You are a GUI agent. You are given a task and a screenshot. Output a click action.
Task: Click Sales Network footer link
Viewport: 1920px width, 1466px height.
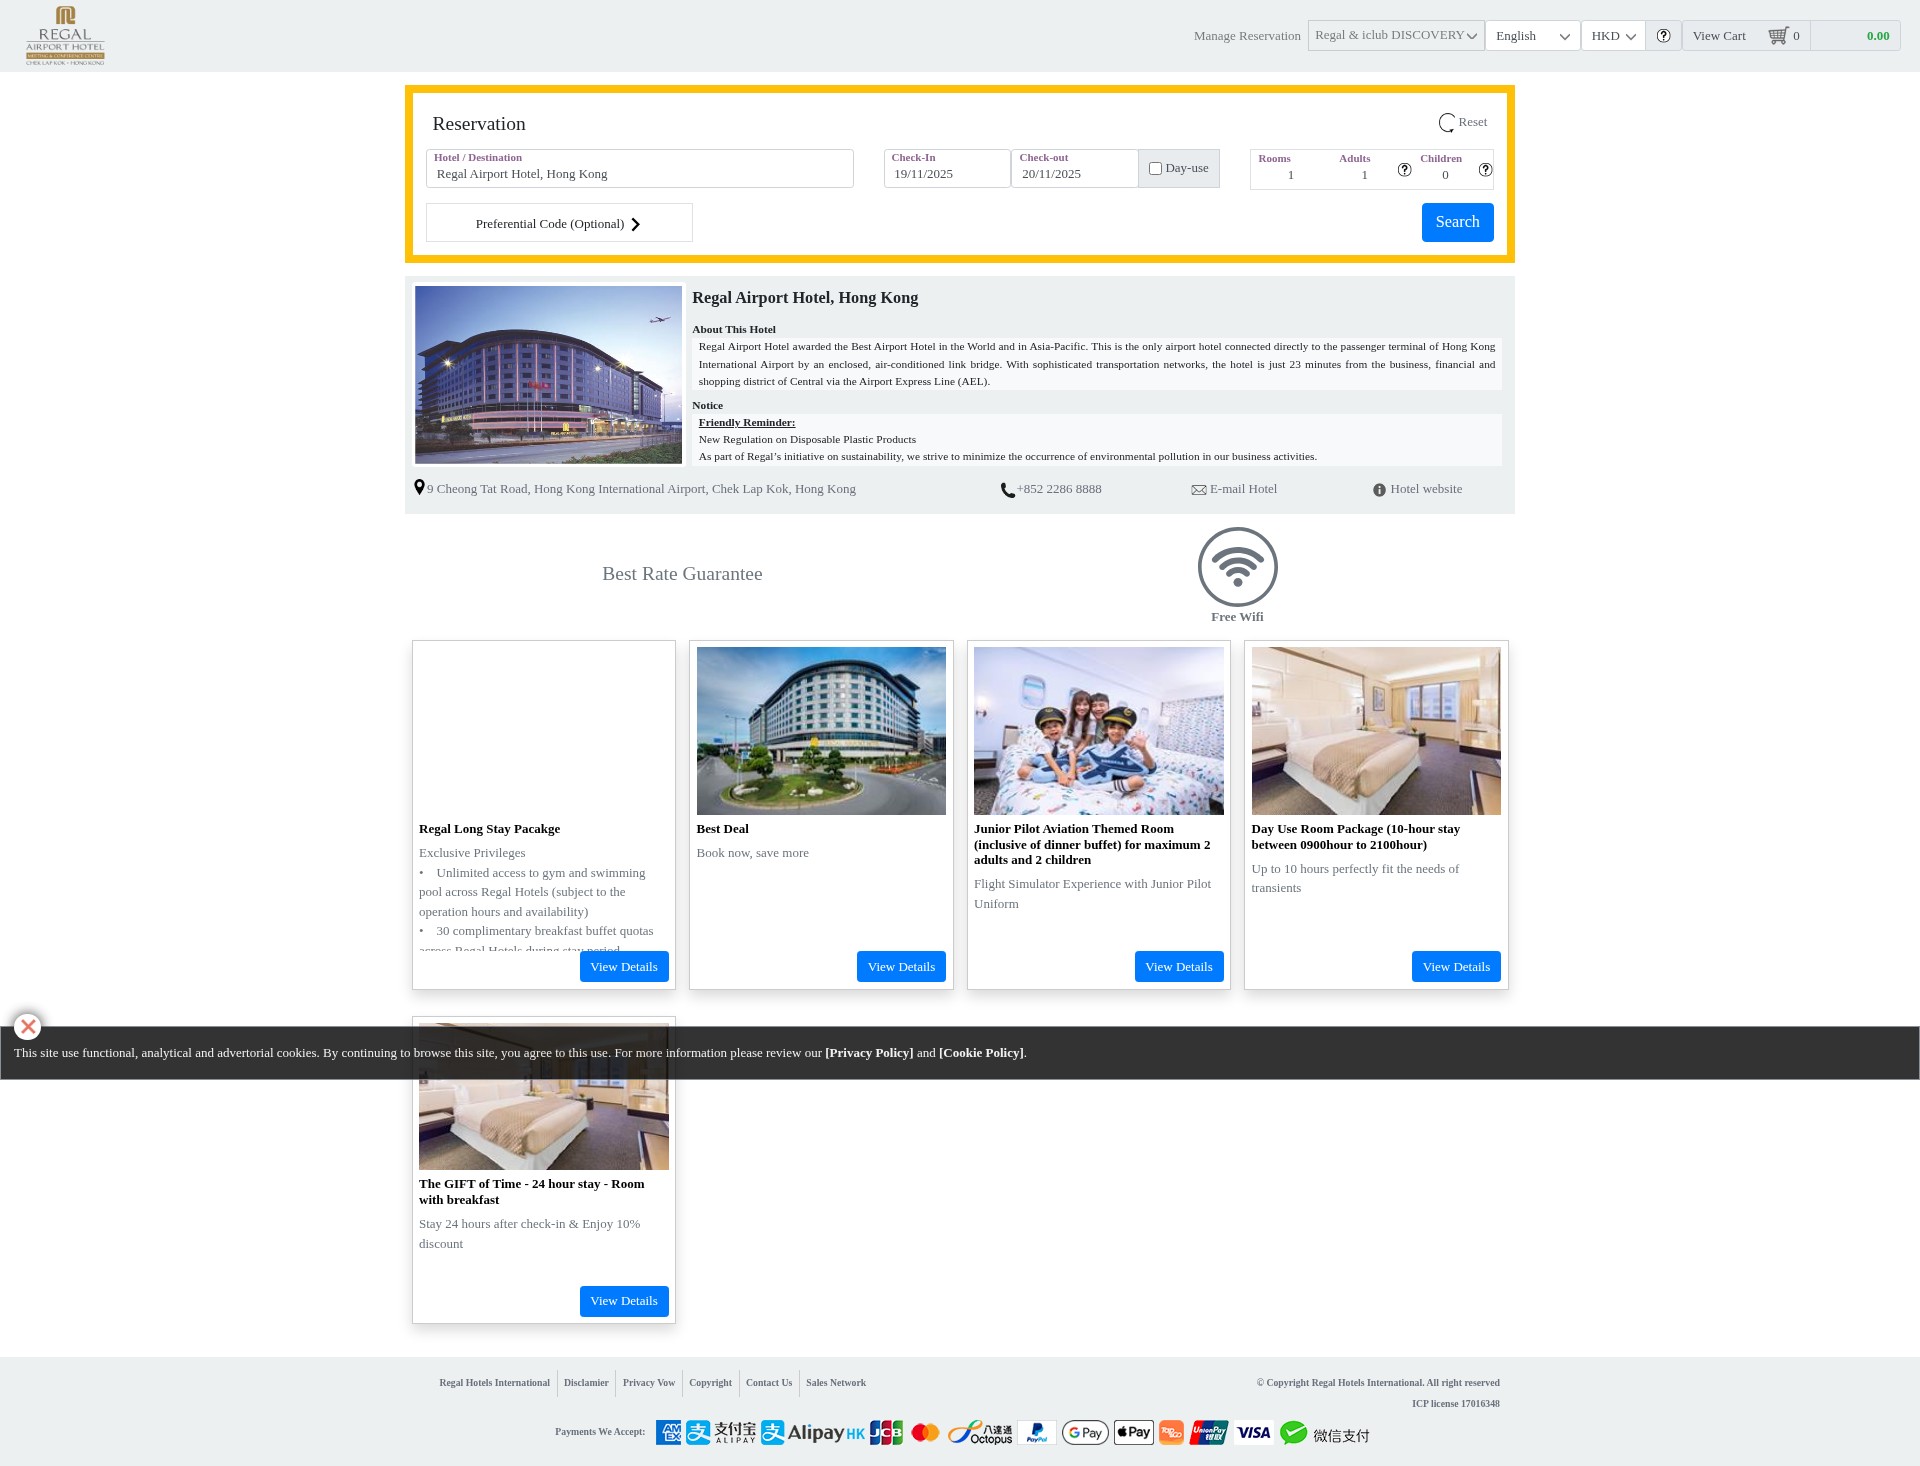836,1383
